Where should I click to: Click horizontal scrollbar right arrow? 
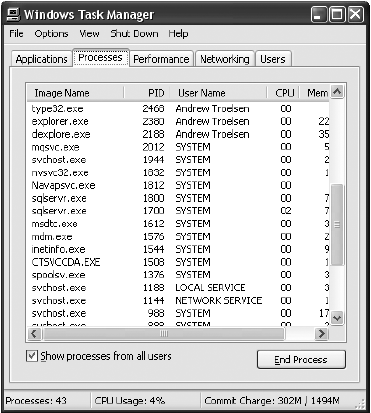(322, 334)
